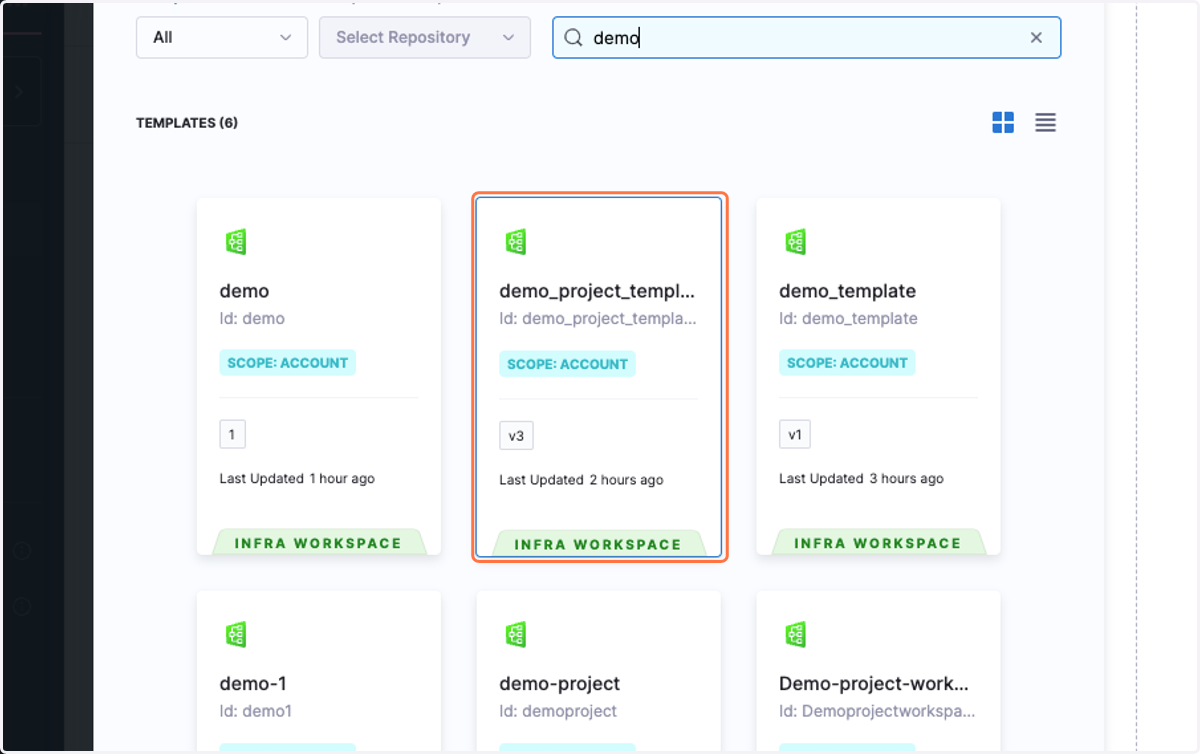Viewport: 1200px width, 754px height.
Task: Click the demo_template card's SCOPE: ACCOUNT tag
Action: coord(847,363)
